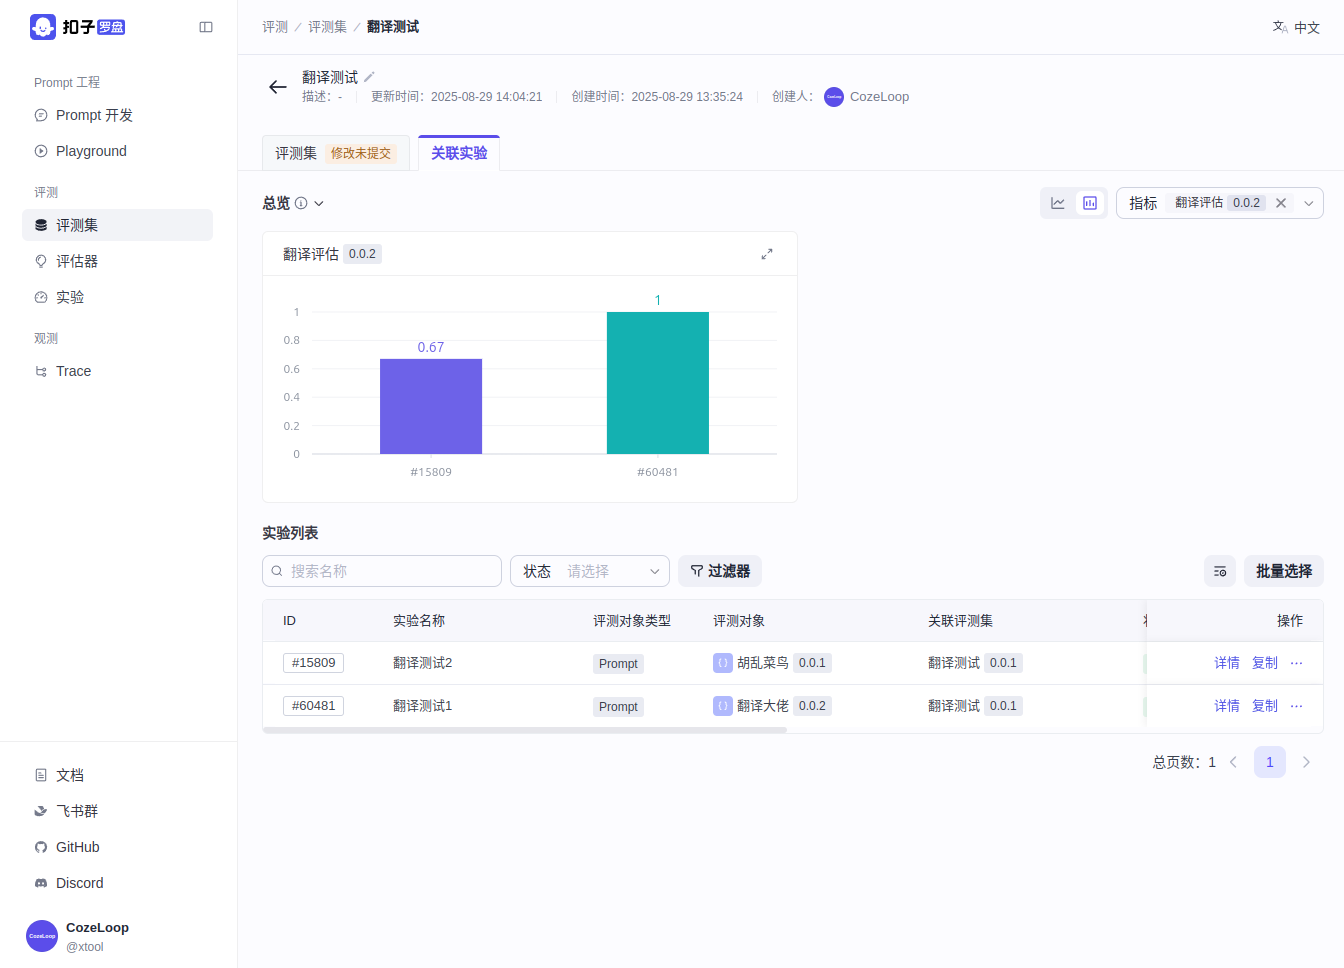The image size is (1344, 968).
Task: Click the pencil icon to edit the name
Action: click(369, 77)
